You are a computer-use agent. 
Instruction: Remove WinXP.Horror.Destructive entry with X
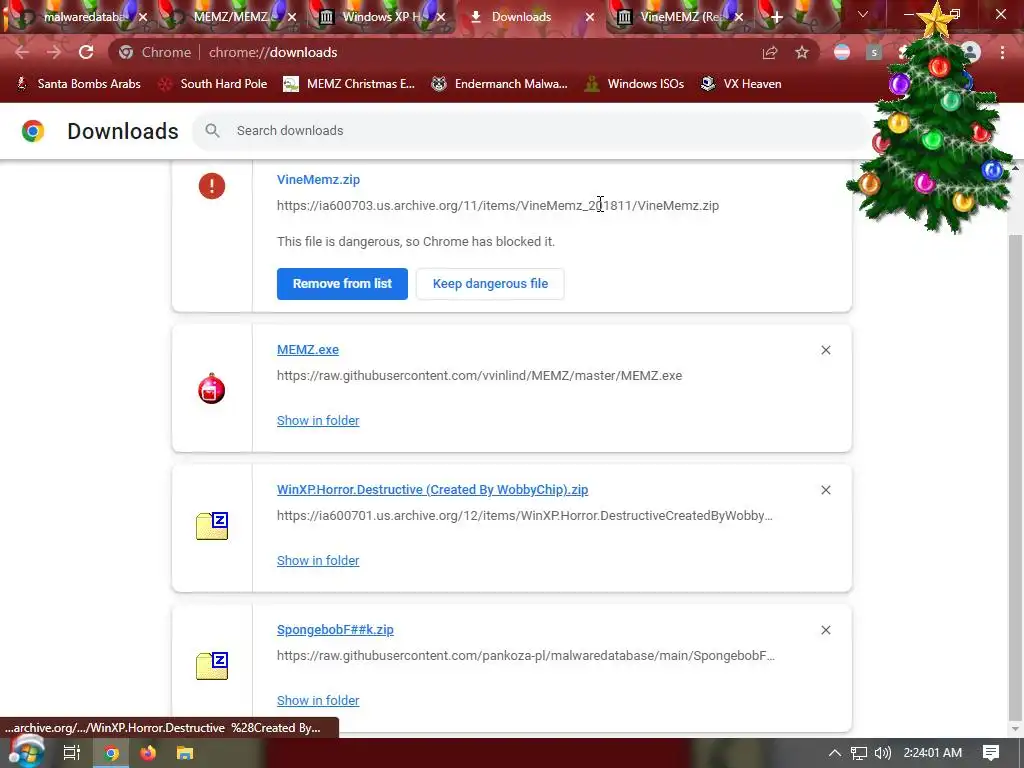coord(826,490)
